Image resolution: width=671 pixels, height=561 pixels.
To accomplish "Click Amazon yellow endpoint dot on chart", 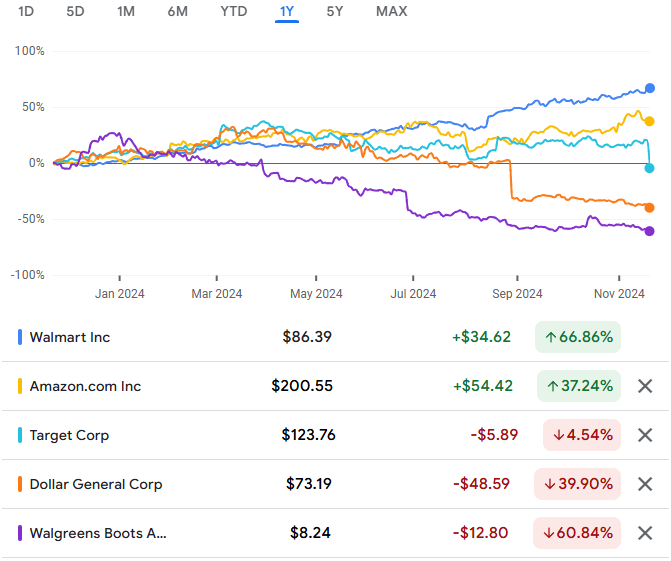I will point(649,122).
